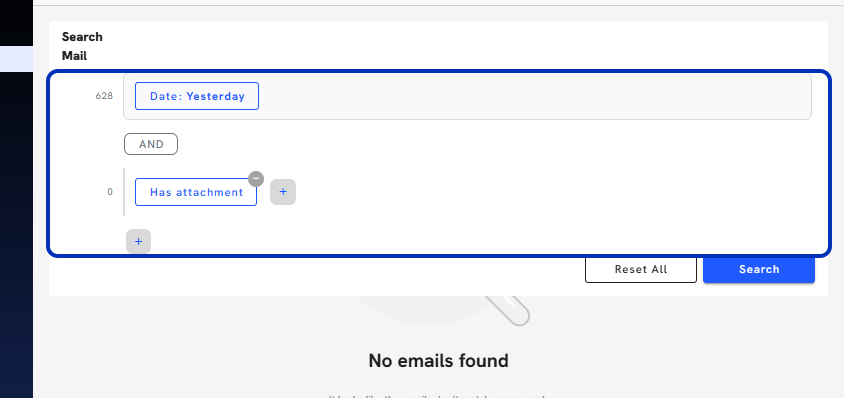Click the vertical bar beside Has attachment row
The width and height of the screenshot is (844, 398).
[x=124, y=192]
